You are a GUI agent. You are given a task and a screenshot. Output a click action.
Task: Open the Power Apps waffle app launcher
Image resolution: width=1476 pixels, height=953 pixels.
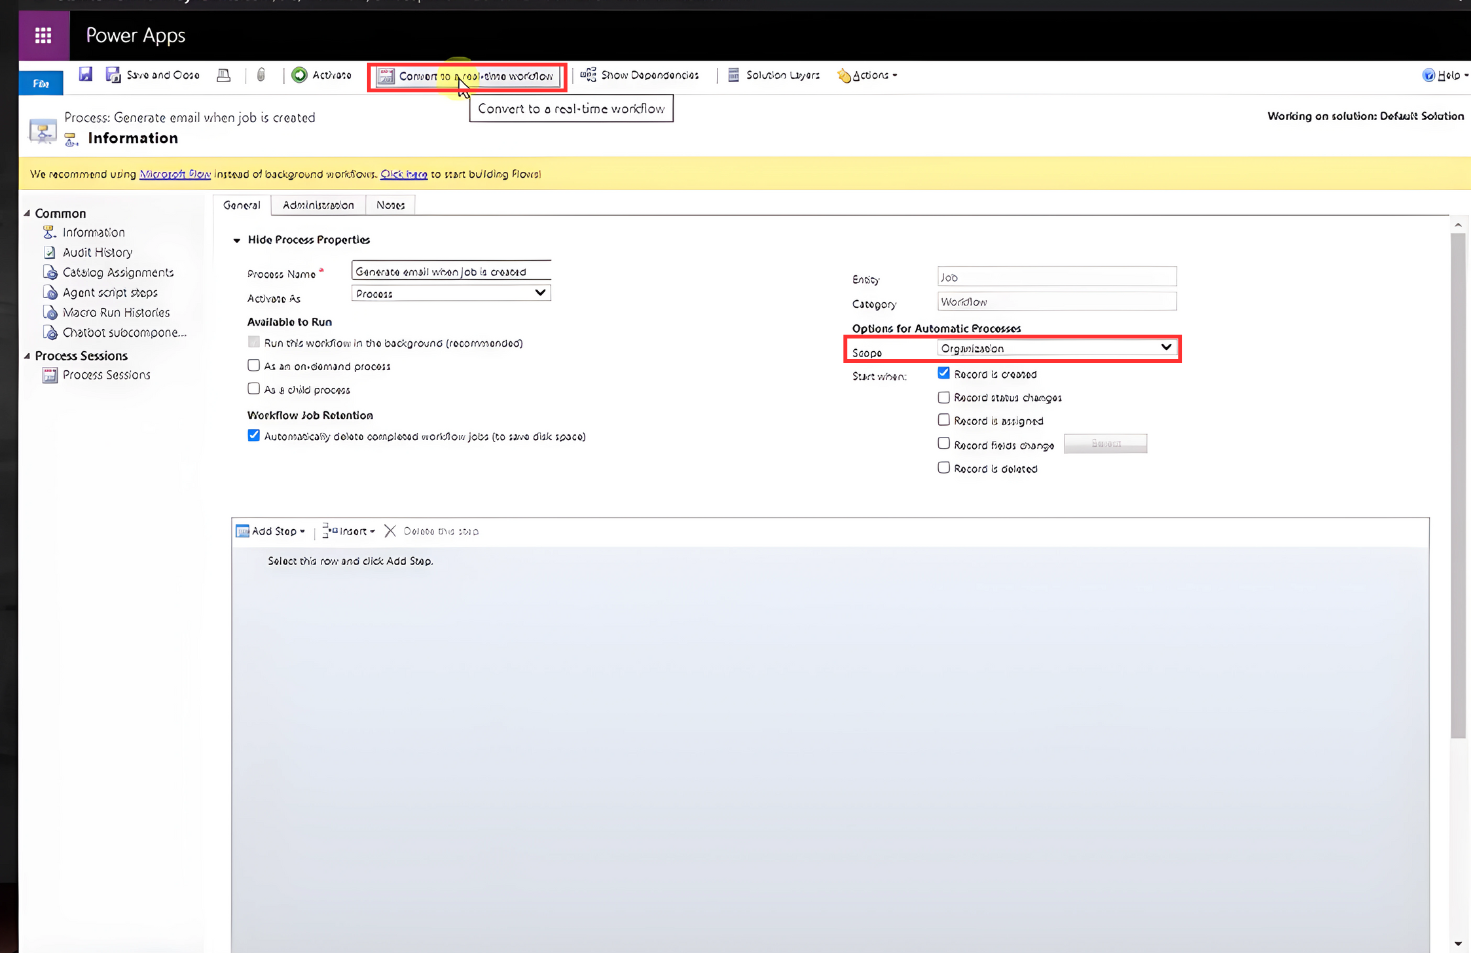click(43, 36)
